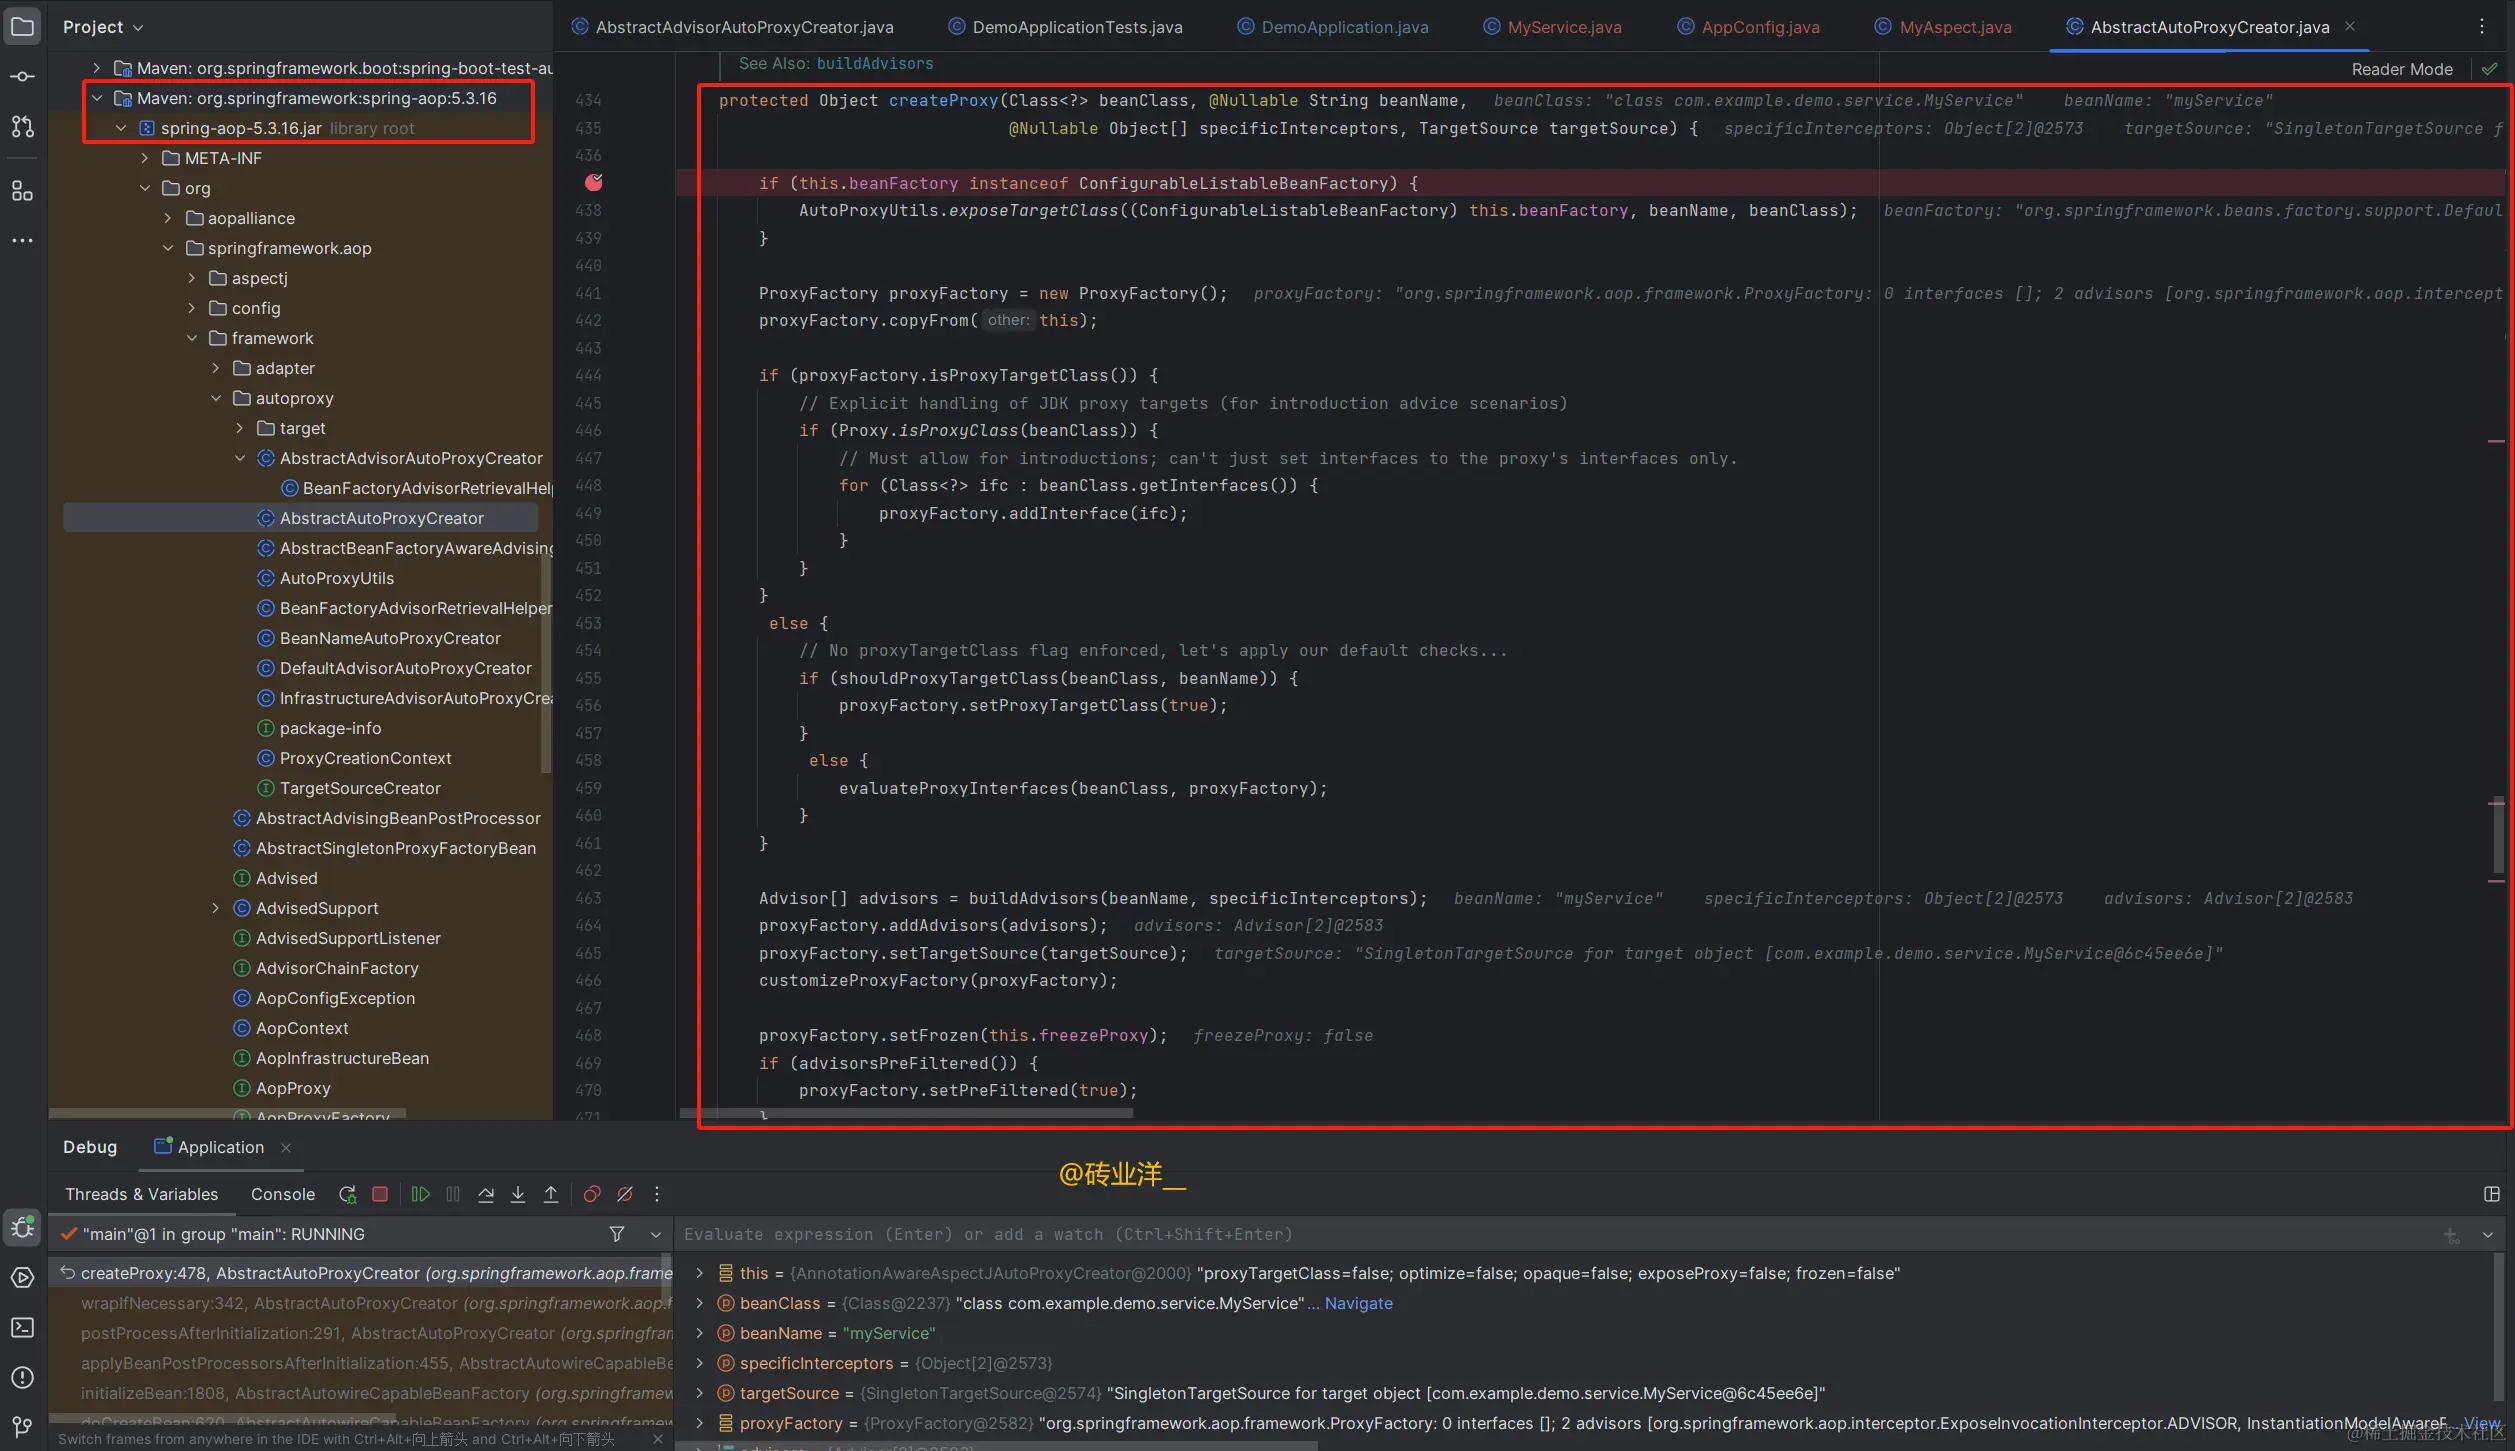
Task: Switch to AppConfig.java tab
Action: [1748, 27]
